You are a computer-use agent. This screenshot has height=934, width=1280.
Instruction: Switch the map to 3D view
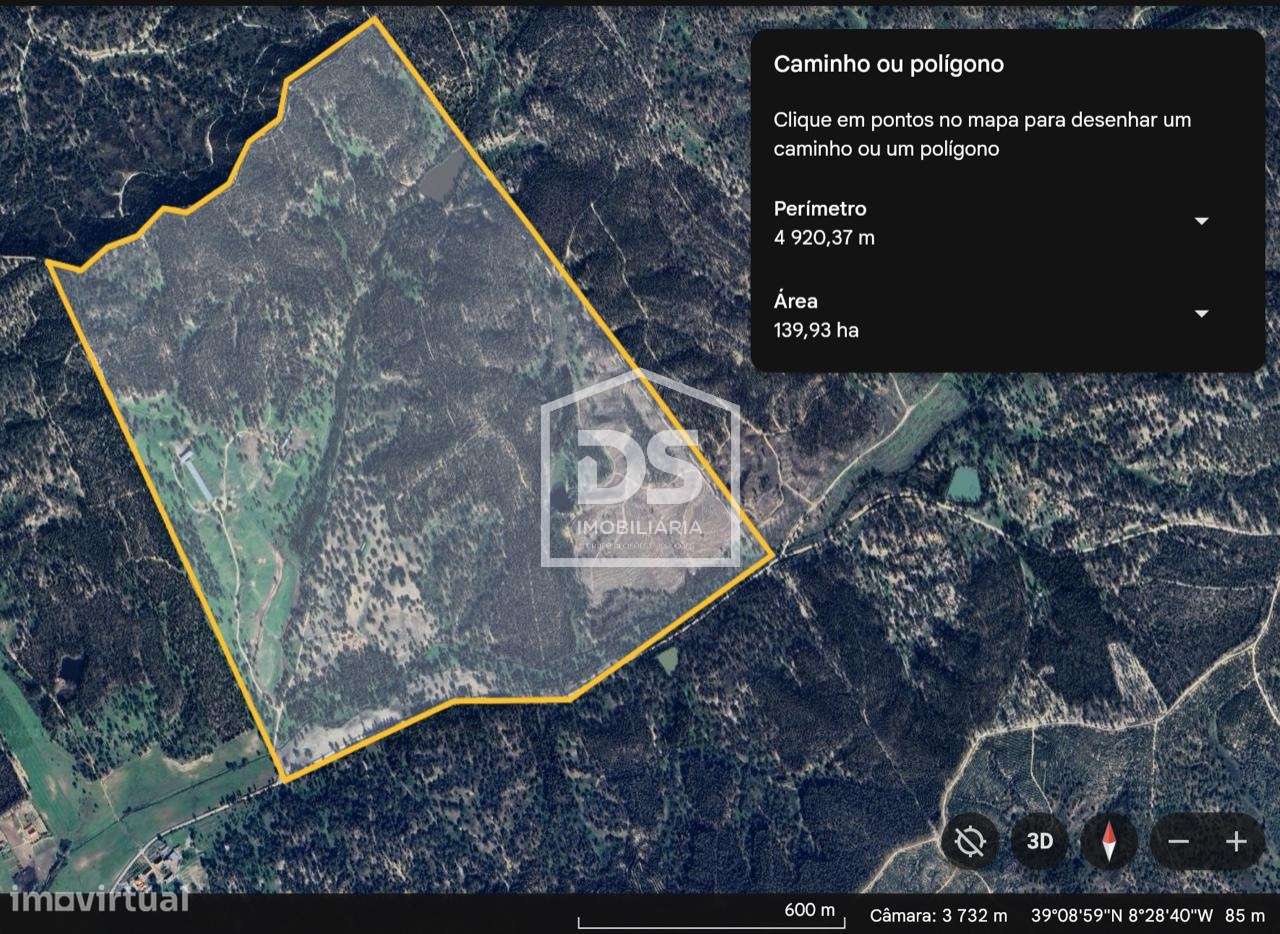click(1040, 841)
